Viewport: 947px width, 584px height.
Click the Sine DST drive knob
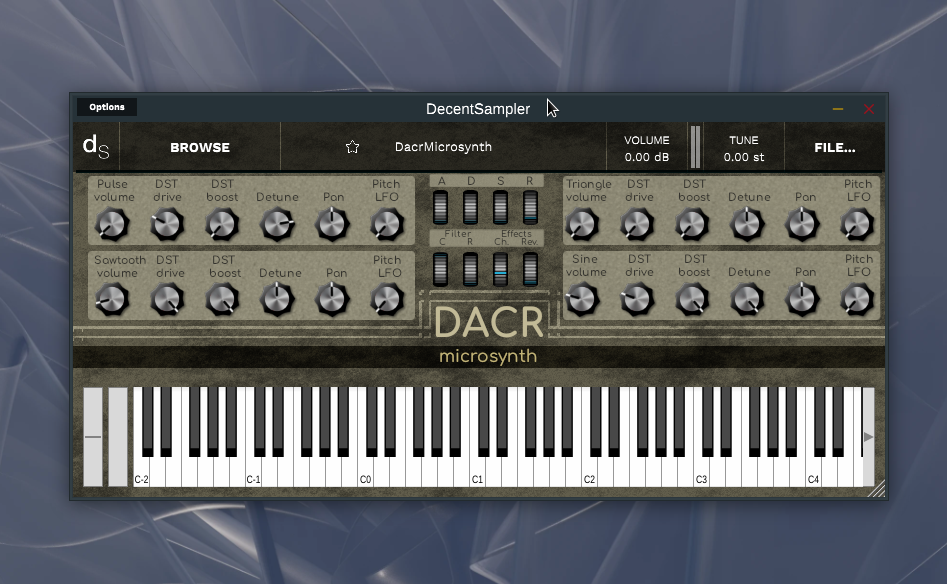(x=637, y=300)
